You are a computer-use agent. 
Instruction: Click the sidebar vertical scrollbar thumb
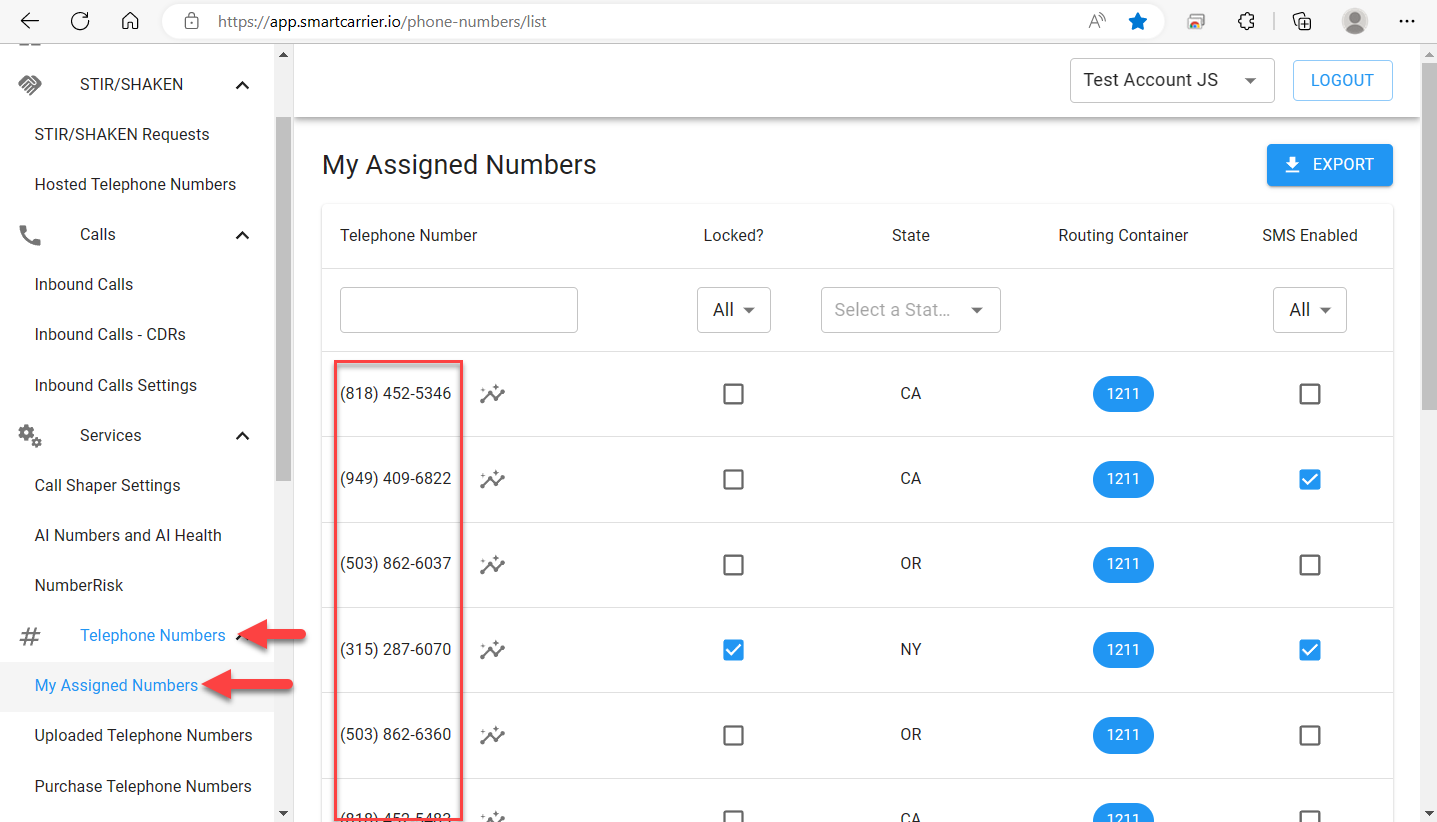tap(283, 298)
